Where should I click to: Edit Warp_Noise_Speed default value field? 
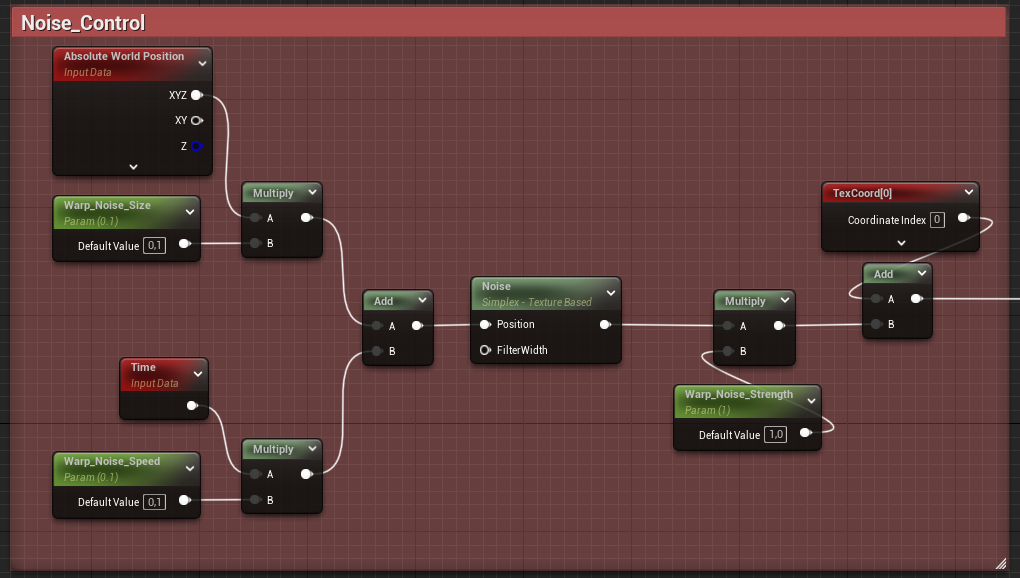(154, 502)
